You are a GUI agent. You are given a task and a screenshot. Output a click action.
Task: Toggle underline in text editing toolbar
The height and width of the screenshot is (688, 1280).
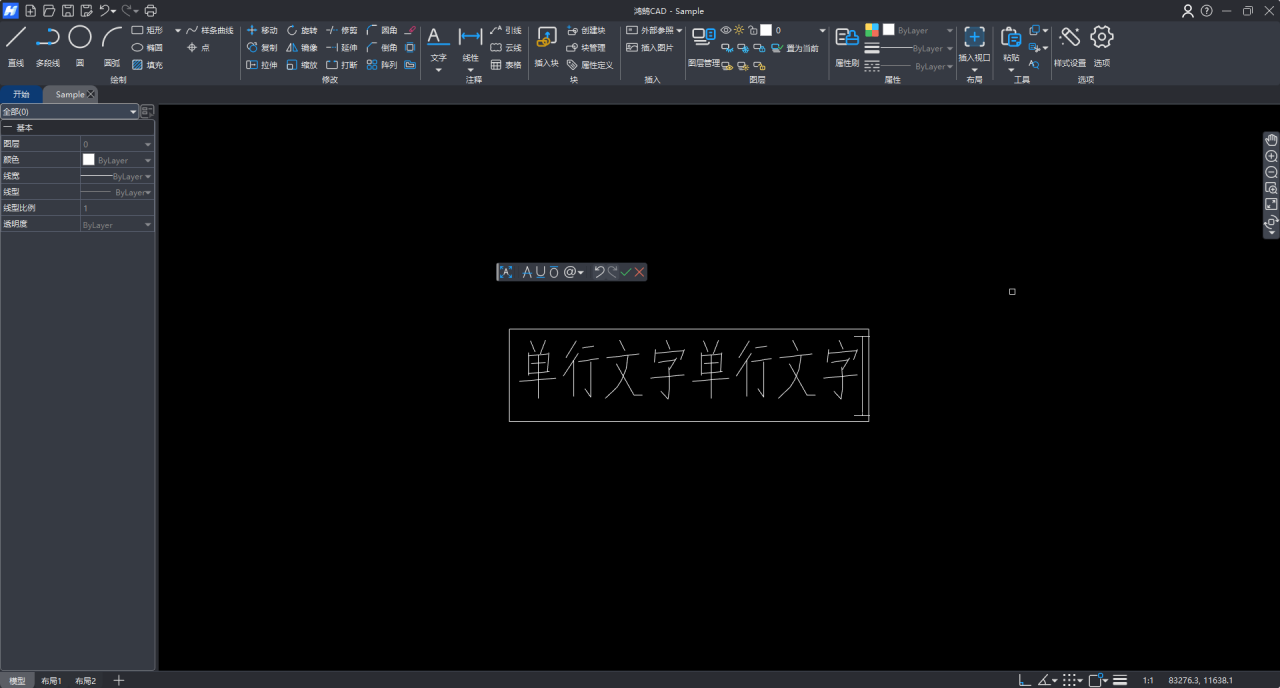click(541, 272)
